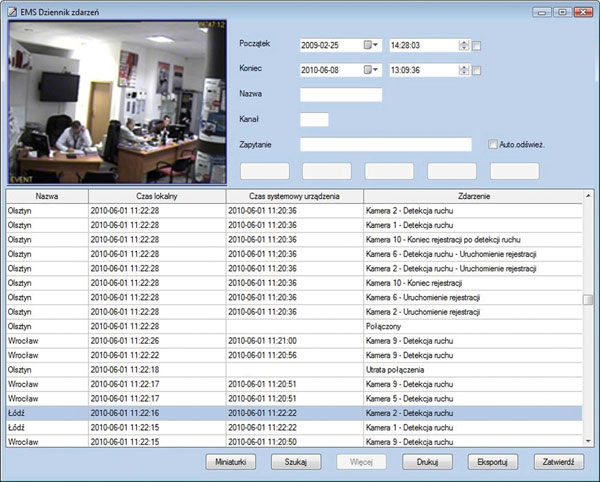
Task: Minimize the EMS Dziennik zdarzeń window
Action: click(541, 12)
